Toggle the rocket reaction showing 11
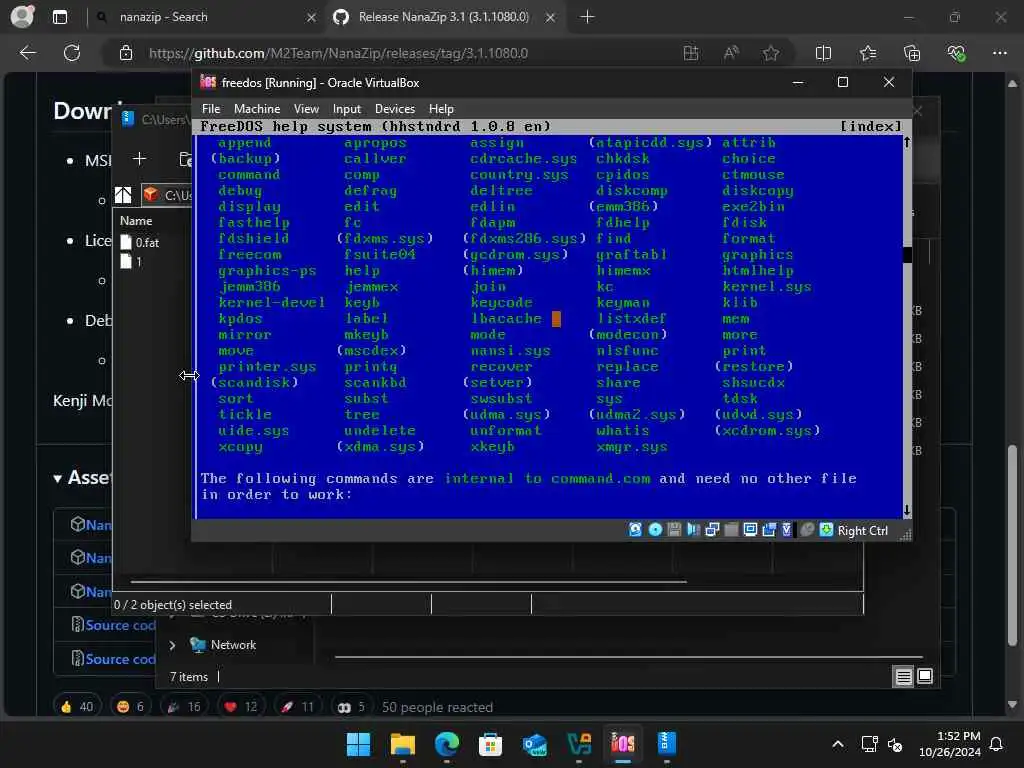Screen dimensions: 1024x768 (x=298, y=707)
